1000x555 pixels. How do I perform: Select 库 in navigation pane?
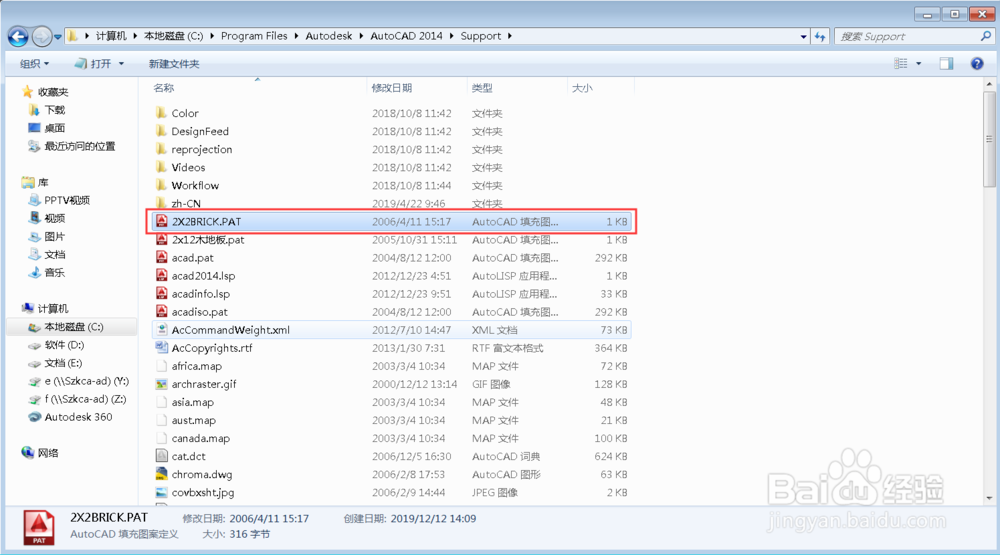point(43,182)
